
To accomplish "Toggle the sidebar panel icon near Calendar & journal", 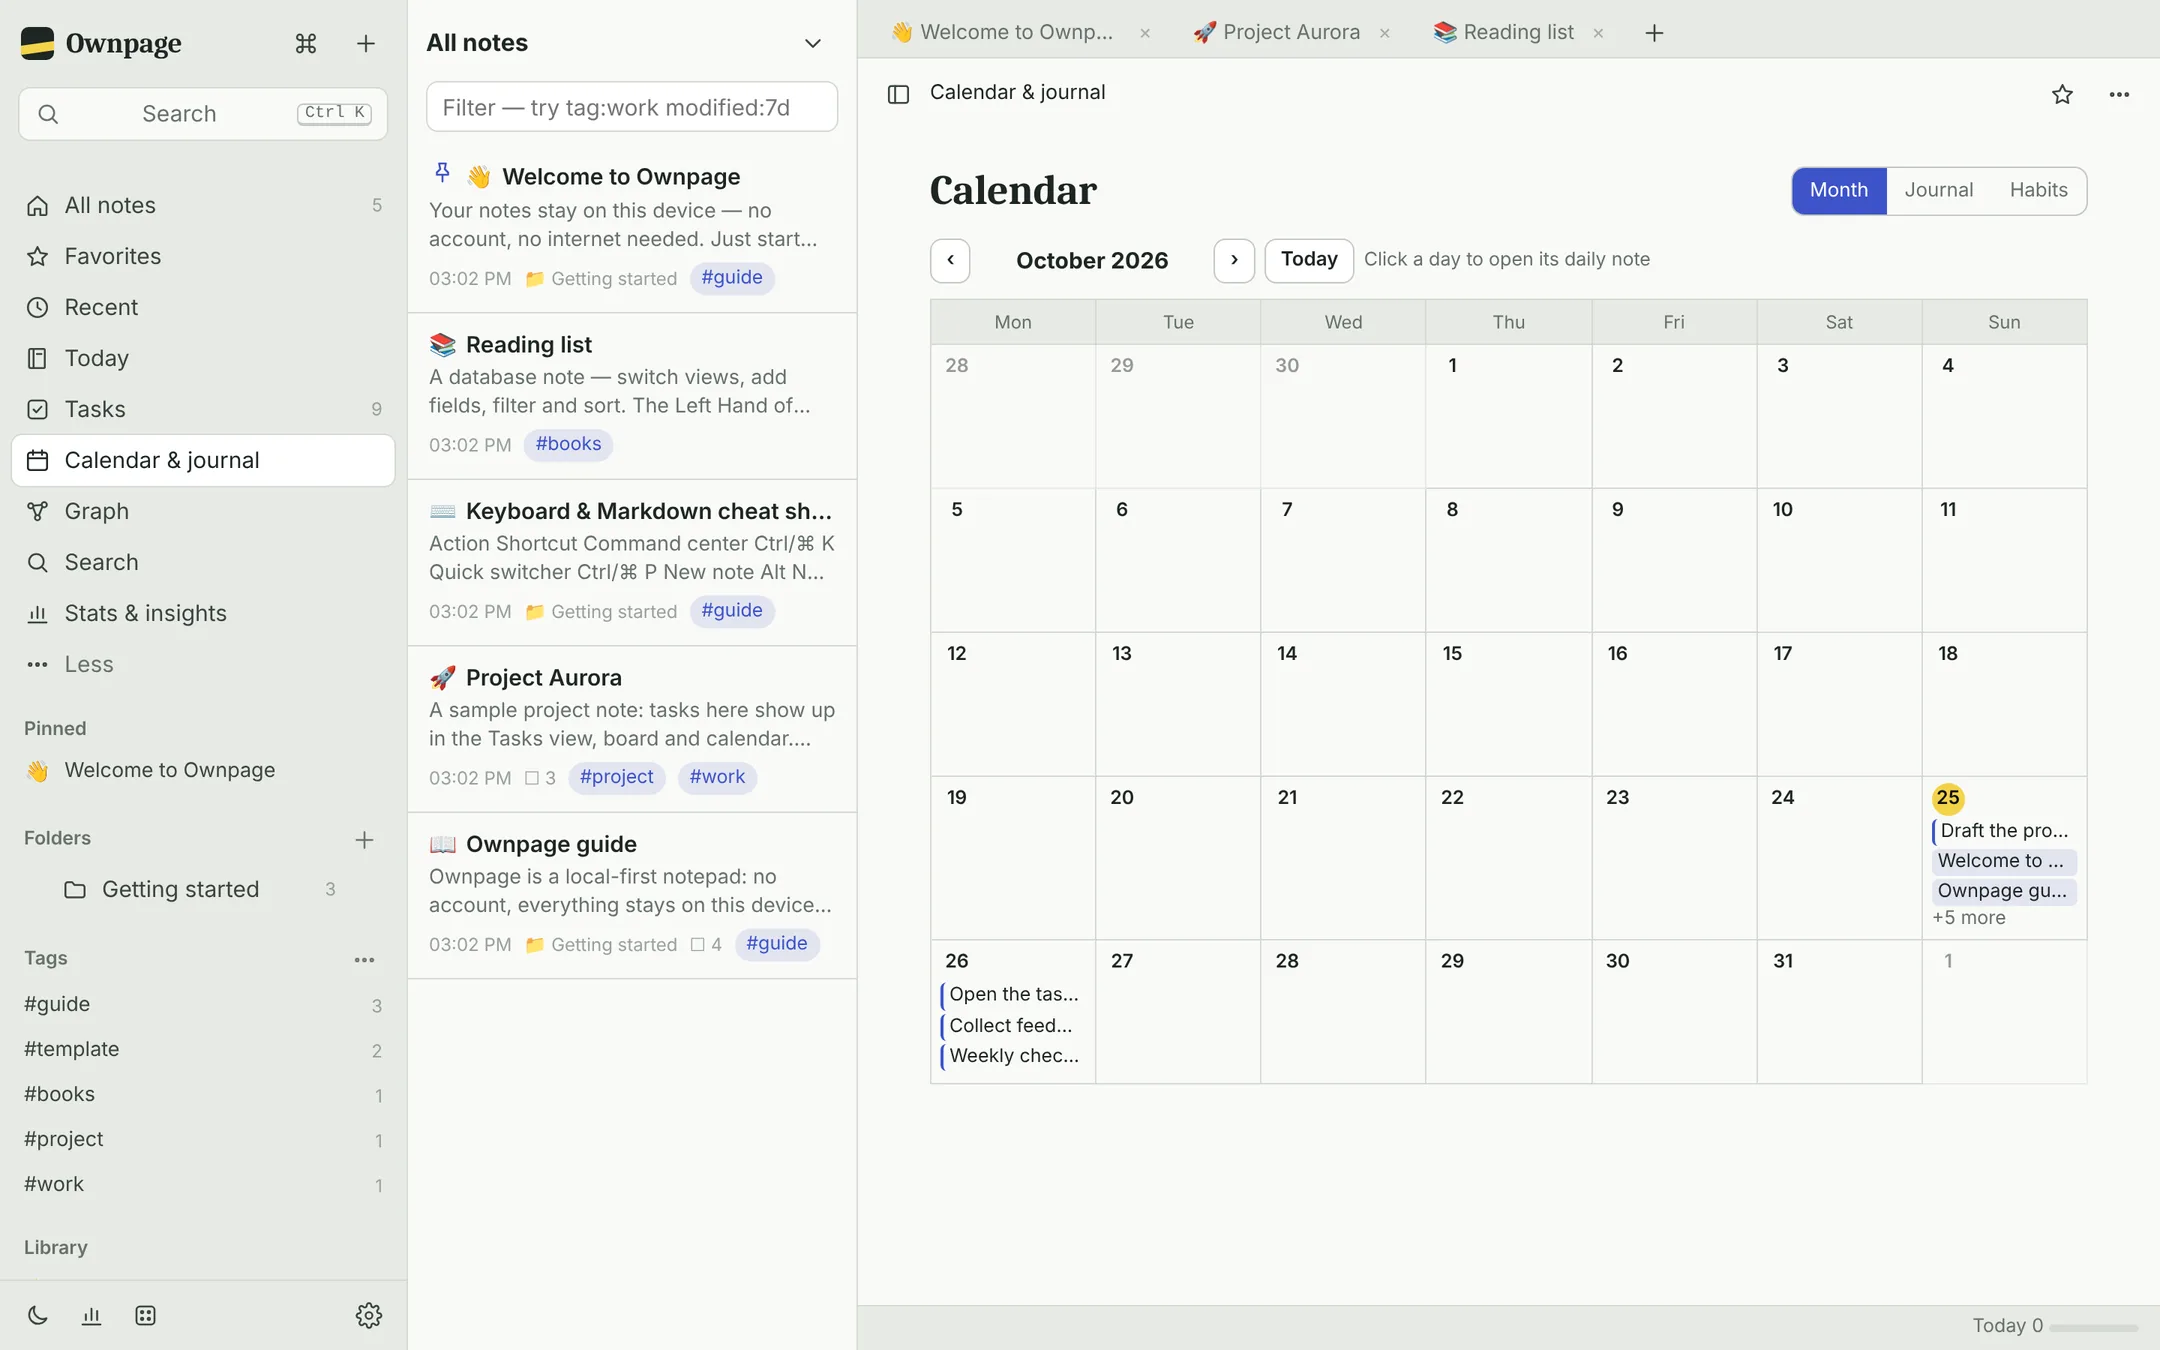I will 898,94.
